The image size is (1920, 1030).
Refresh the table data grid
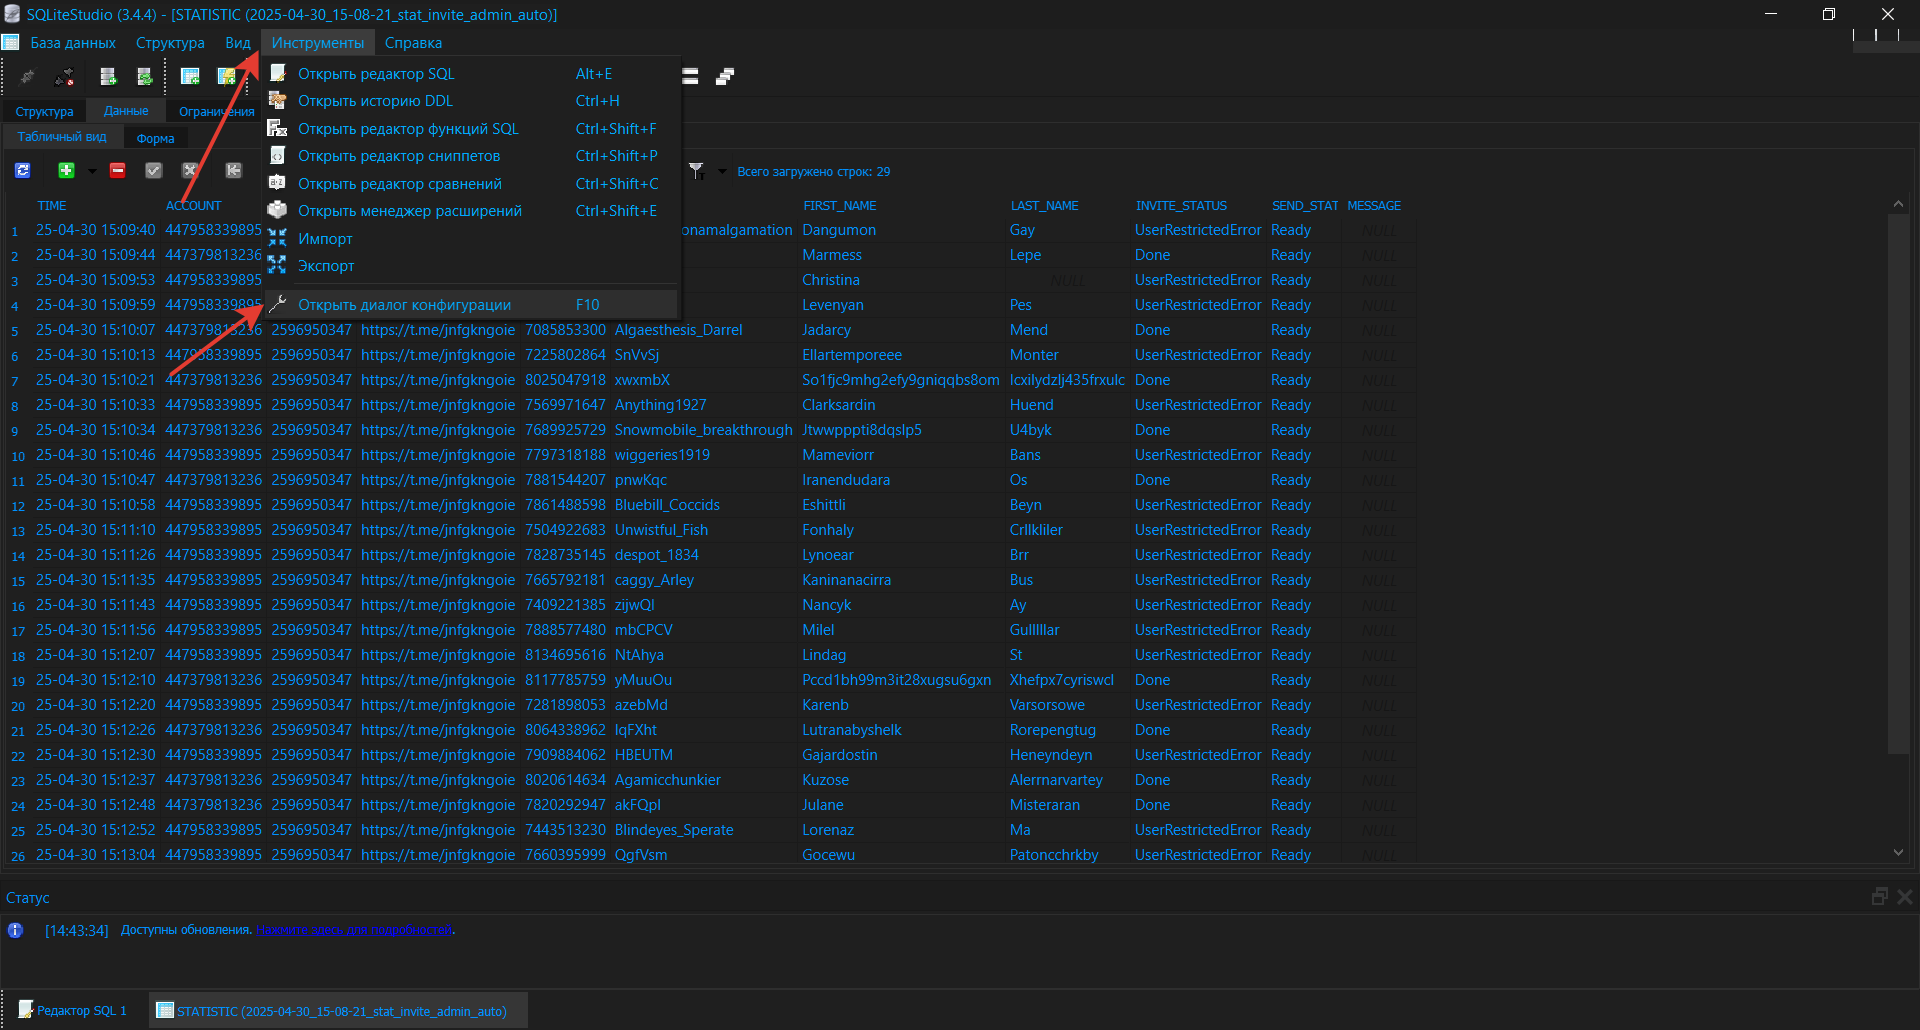tap(22, 170)
